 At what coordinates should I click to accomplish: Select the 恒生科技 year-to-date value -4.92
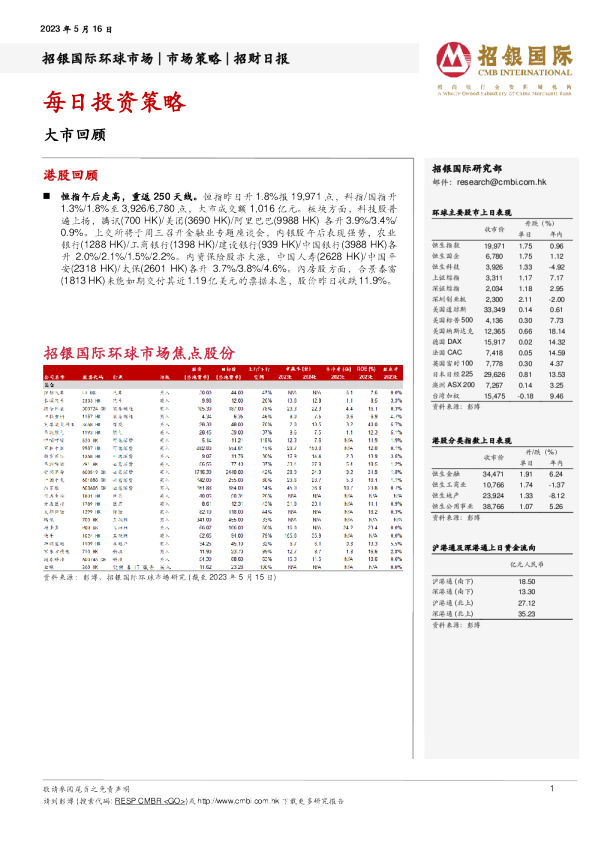[556, 267]
